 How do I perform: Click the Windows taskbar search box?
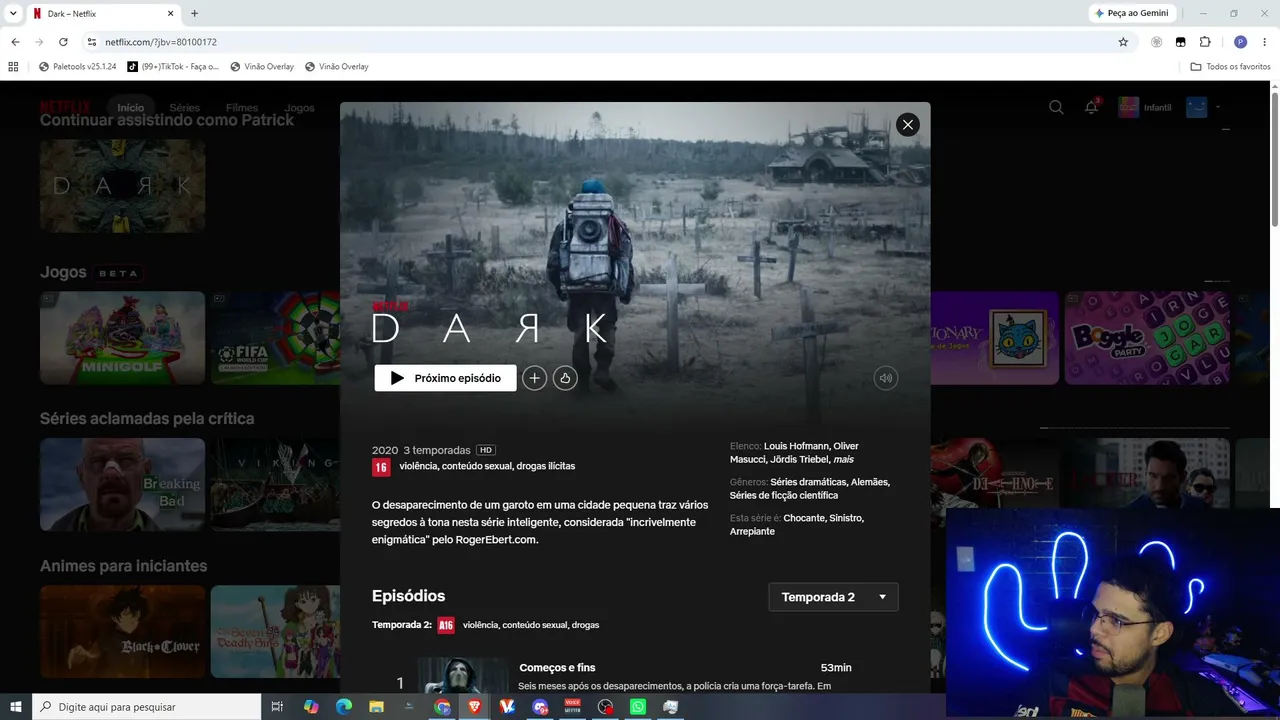coord(147,707)
